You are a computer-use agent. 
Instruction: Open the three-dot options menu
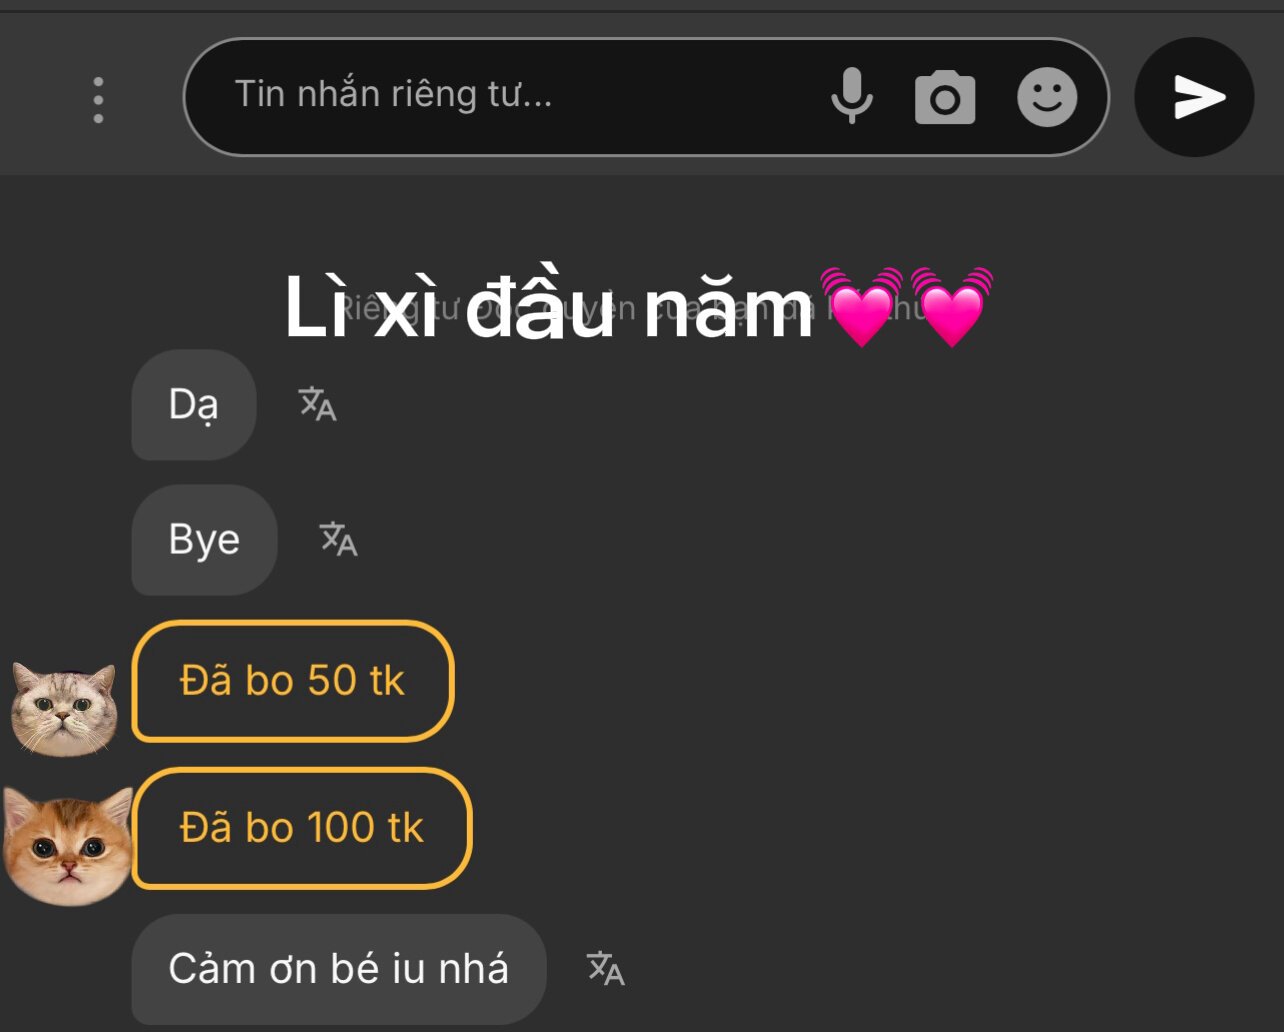(98, 99)
